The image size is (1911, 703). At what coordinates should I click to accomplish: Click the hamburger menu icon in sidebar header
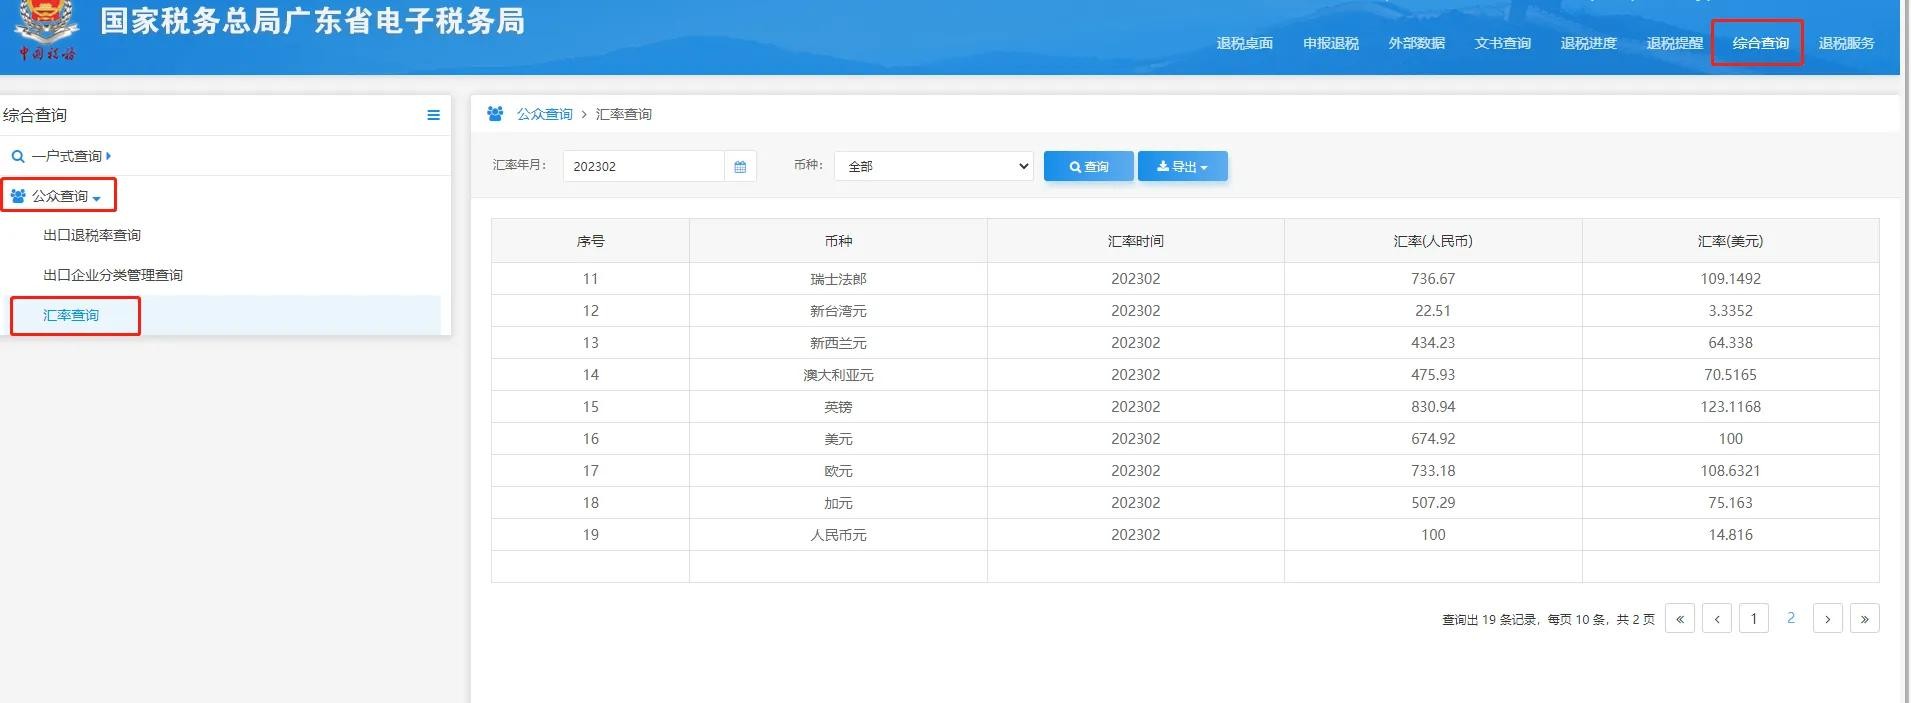point(433,115)
